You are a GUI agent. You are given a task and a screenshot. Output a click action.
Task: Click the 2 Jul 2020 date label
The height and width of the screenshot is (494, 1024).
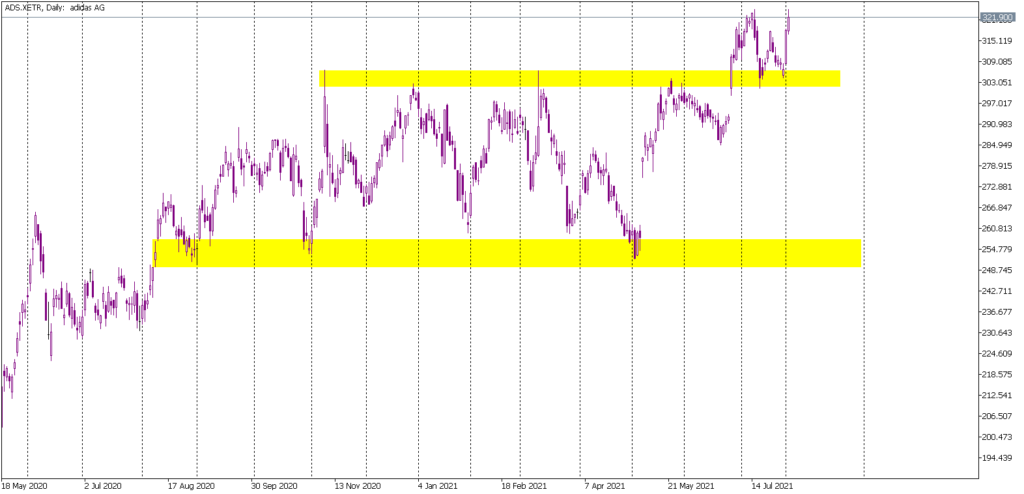[103, 487]
